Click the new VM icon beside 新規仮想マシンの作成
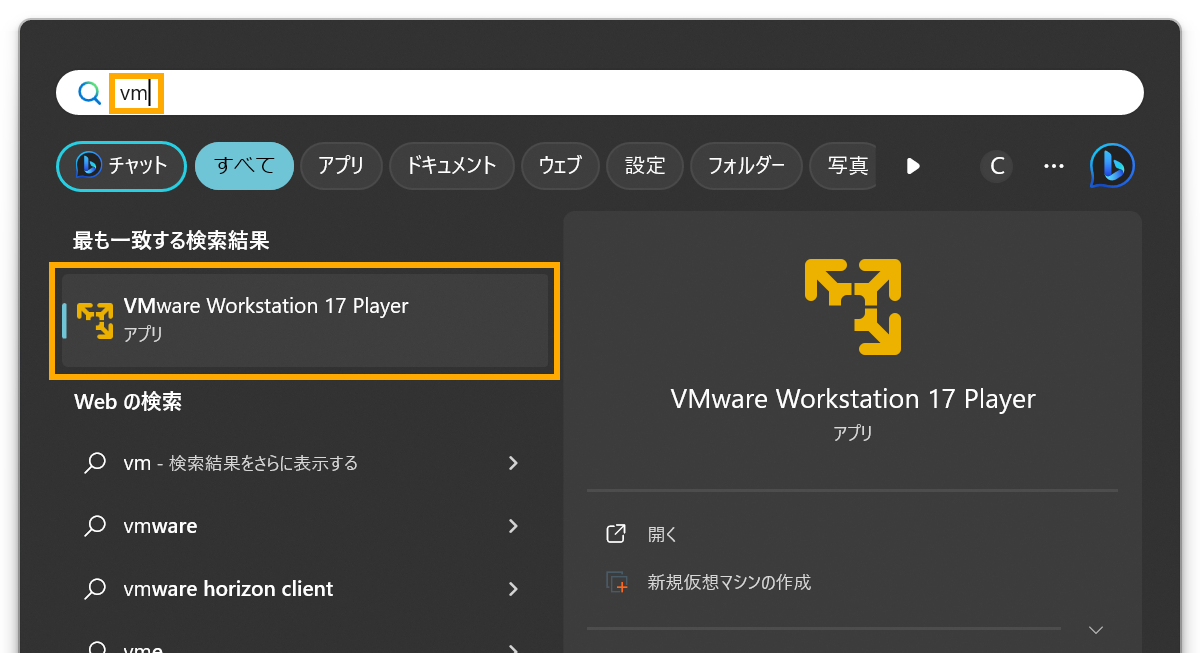 (617, 582)
